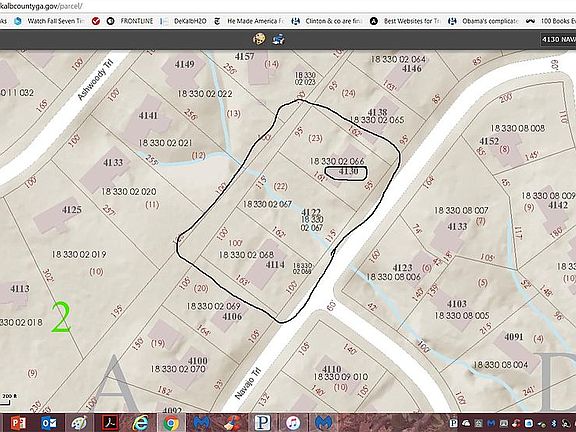Image resolution: width=576 pixels, height=432 pixels.
Task: Open the He Made America bookmark
Action: click(249, 21)
